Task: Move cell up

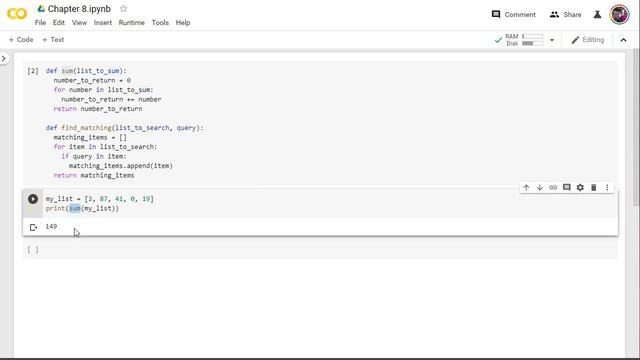Action: 526,187
